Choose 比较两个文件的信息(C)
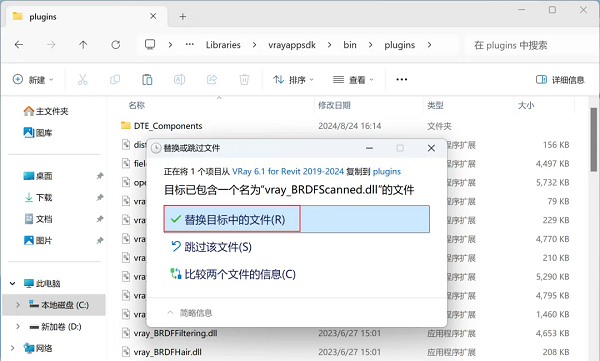This screenshot has width=600, height=361. [233, 274]
